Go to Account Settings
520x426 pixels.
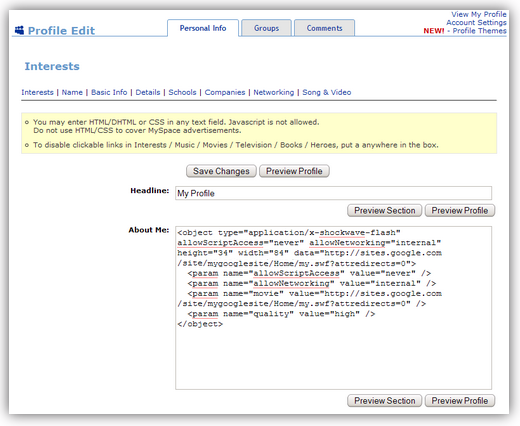[476, 22]
